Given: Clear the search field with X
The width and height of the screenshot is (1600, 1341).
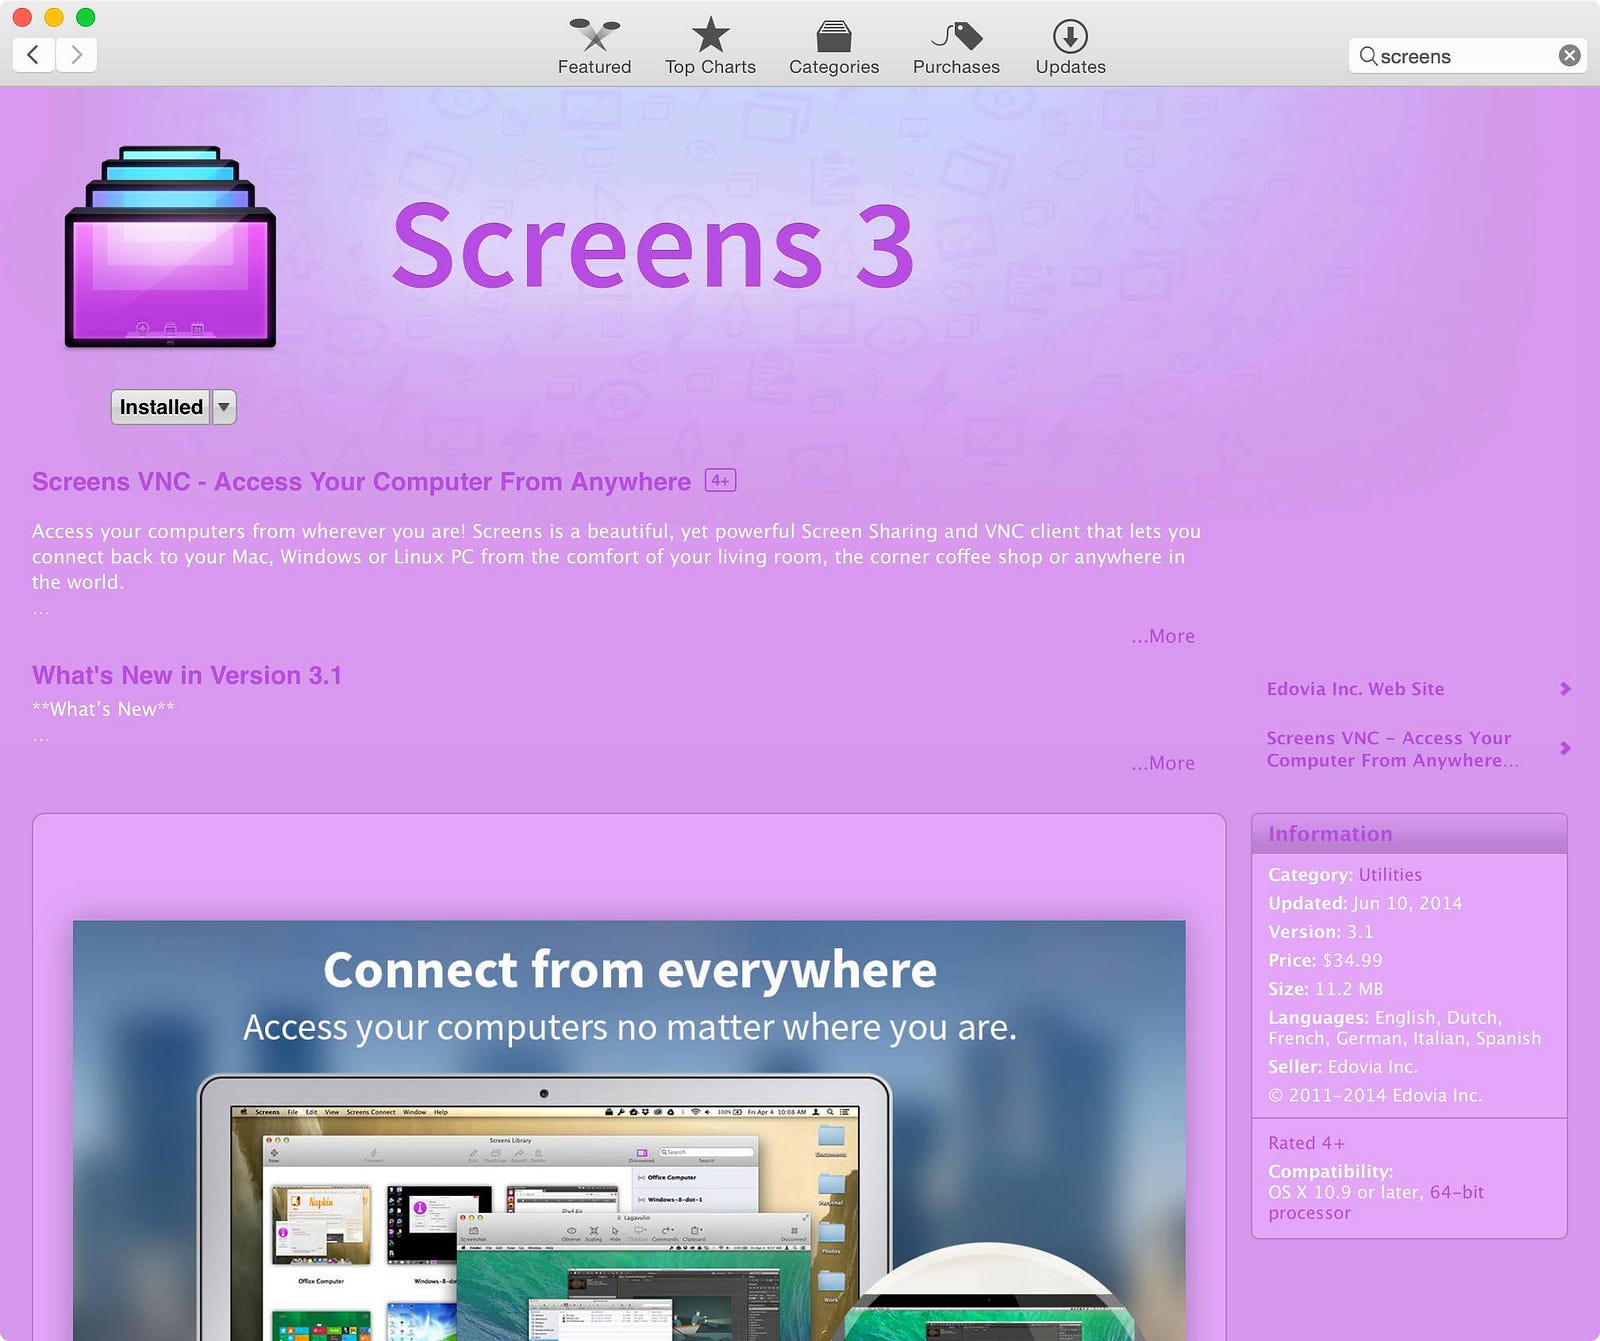Looking at the screenshot, I should pyautogui.click(x=1570, y=56).
